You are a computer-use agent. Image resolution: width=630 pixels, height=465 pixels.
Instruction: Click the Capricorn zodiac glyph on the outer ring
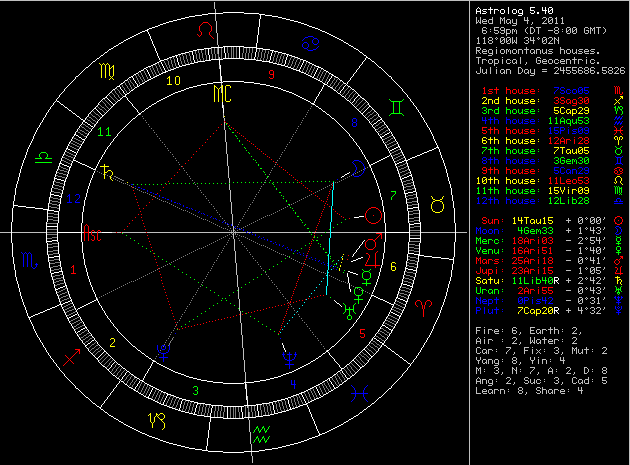point(157,420)
